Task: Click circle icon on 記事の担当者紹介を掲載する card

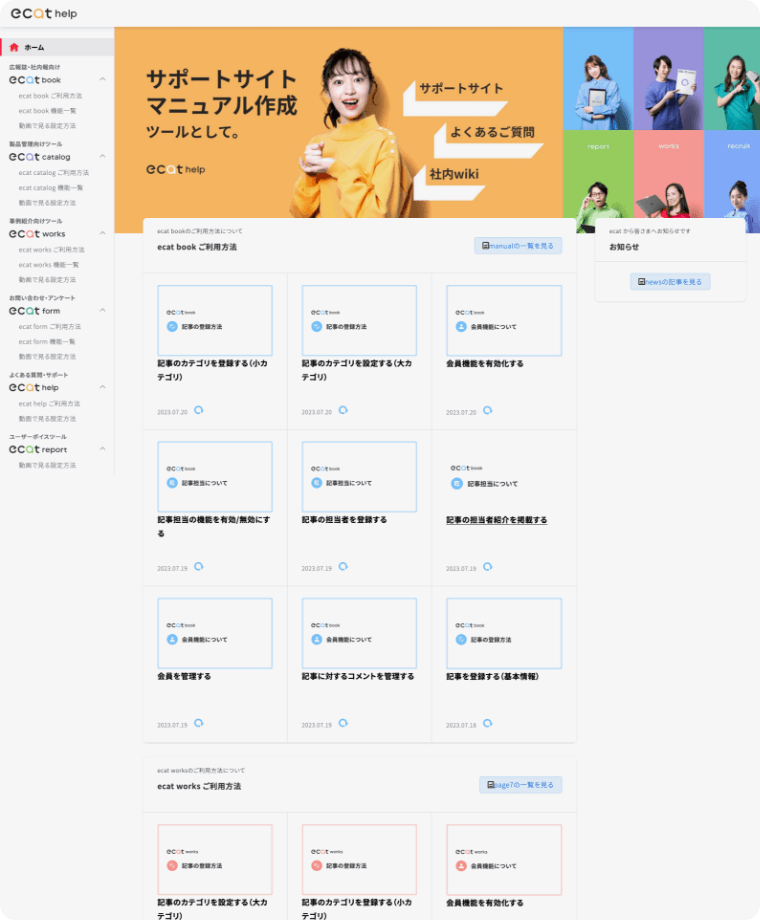Action: (x=488, y=566)
